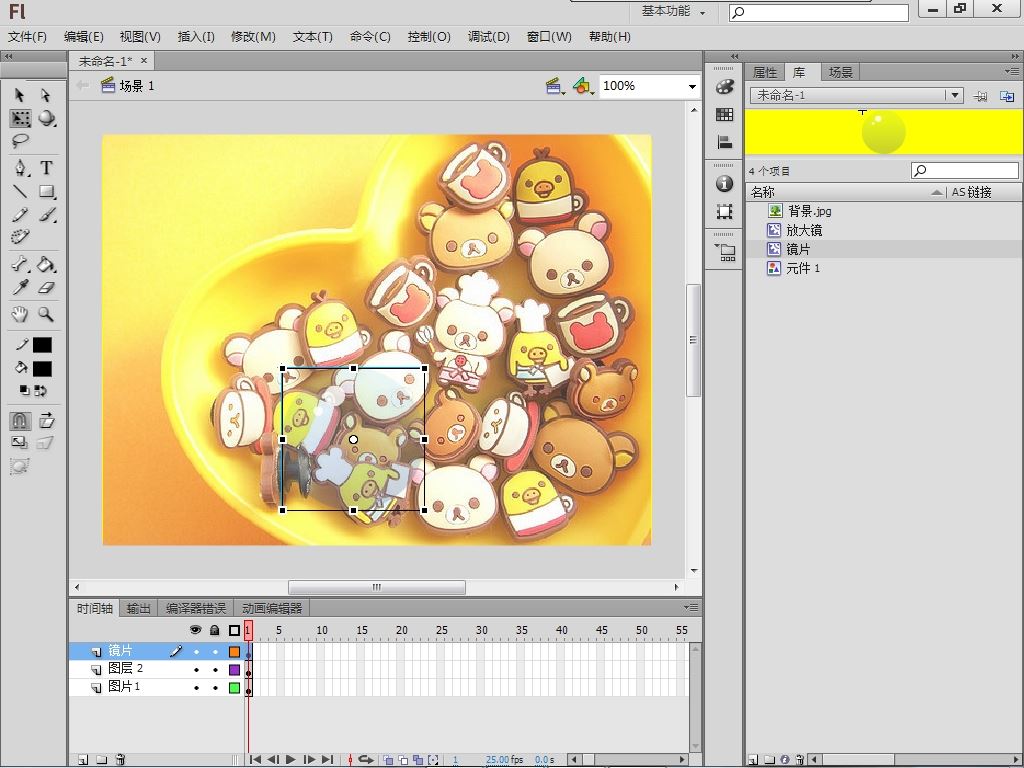This screenshot has height=768, width=1024.
Task: Open the Color panel palette icon
Action: 725,88
